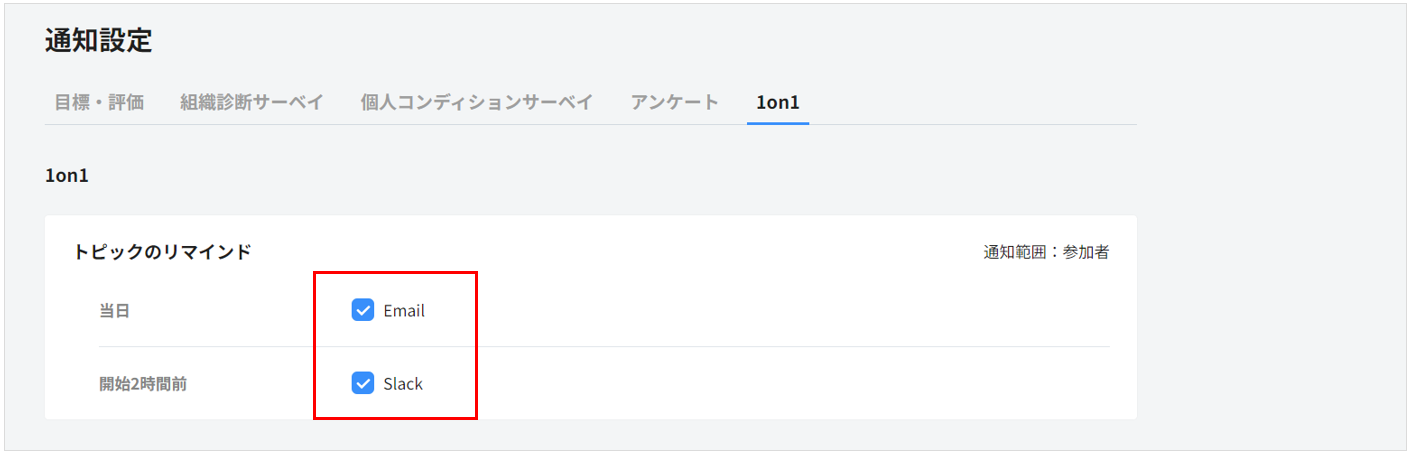Image resolution: width=1409 pixels, height=456 pixels.
Task: Click the blue underline under the 1on1 tab
Action: tap(778, 123)
